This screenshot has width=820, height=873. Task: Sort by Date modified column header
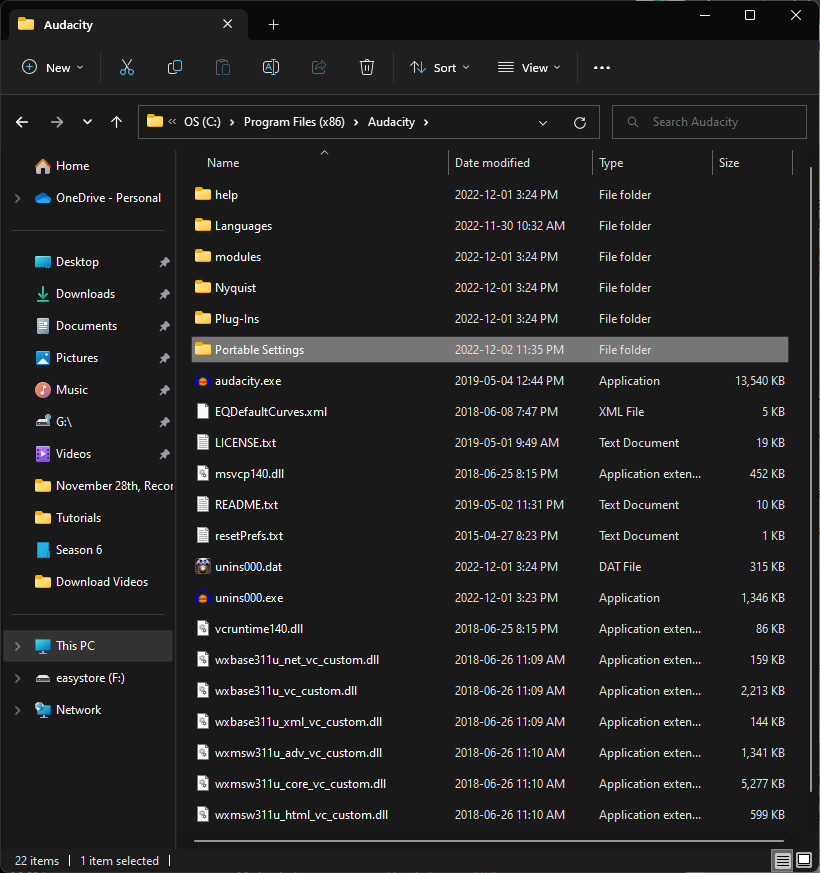(492, 162)
